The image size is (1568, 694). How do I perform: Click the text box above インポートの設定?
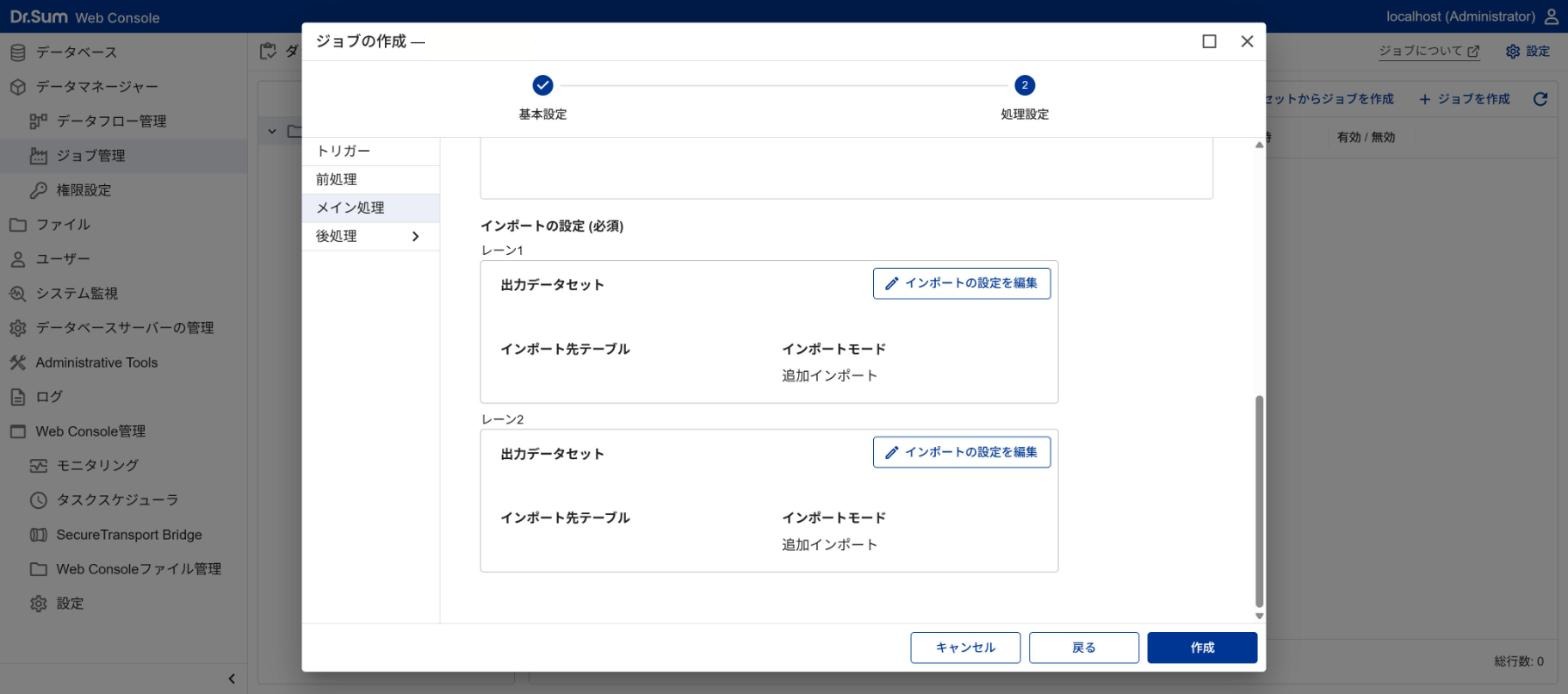tap(846, 169)
